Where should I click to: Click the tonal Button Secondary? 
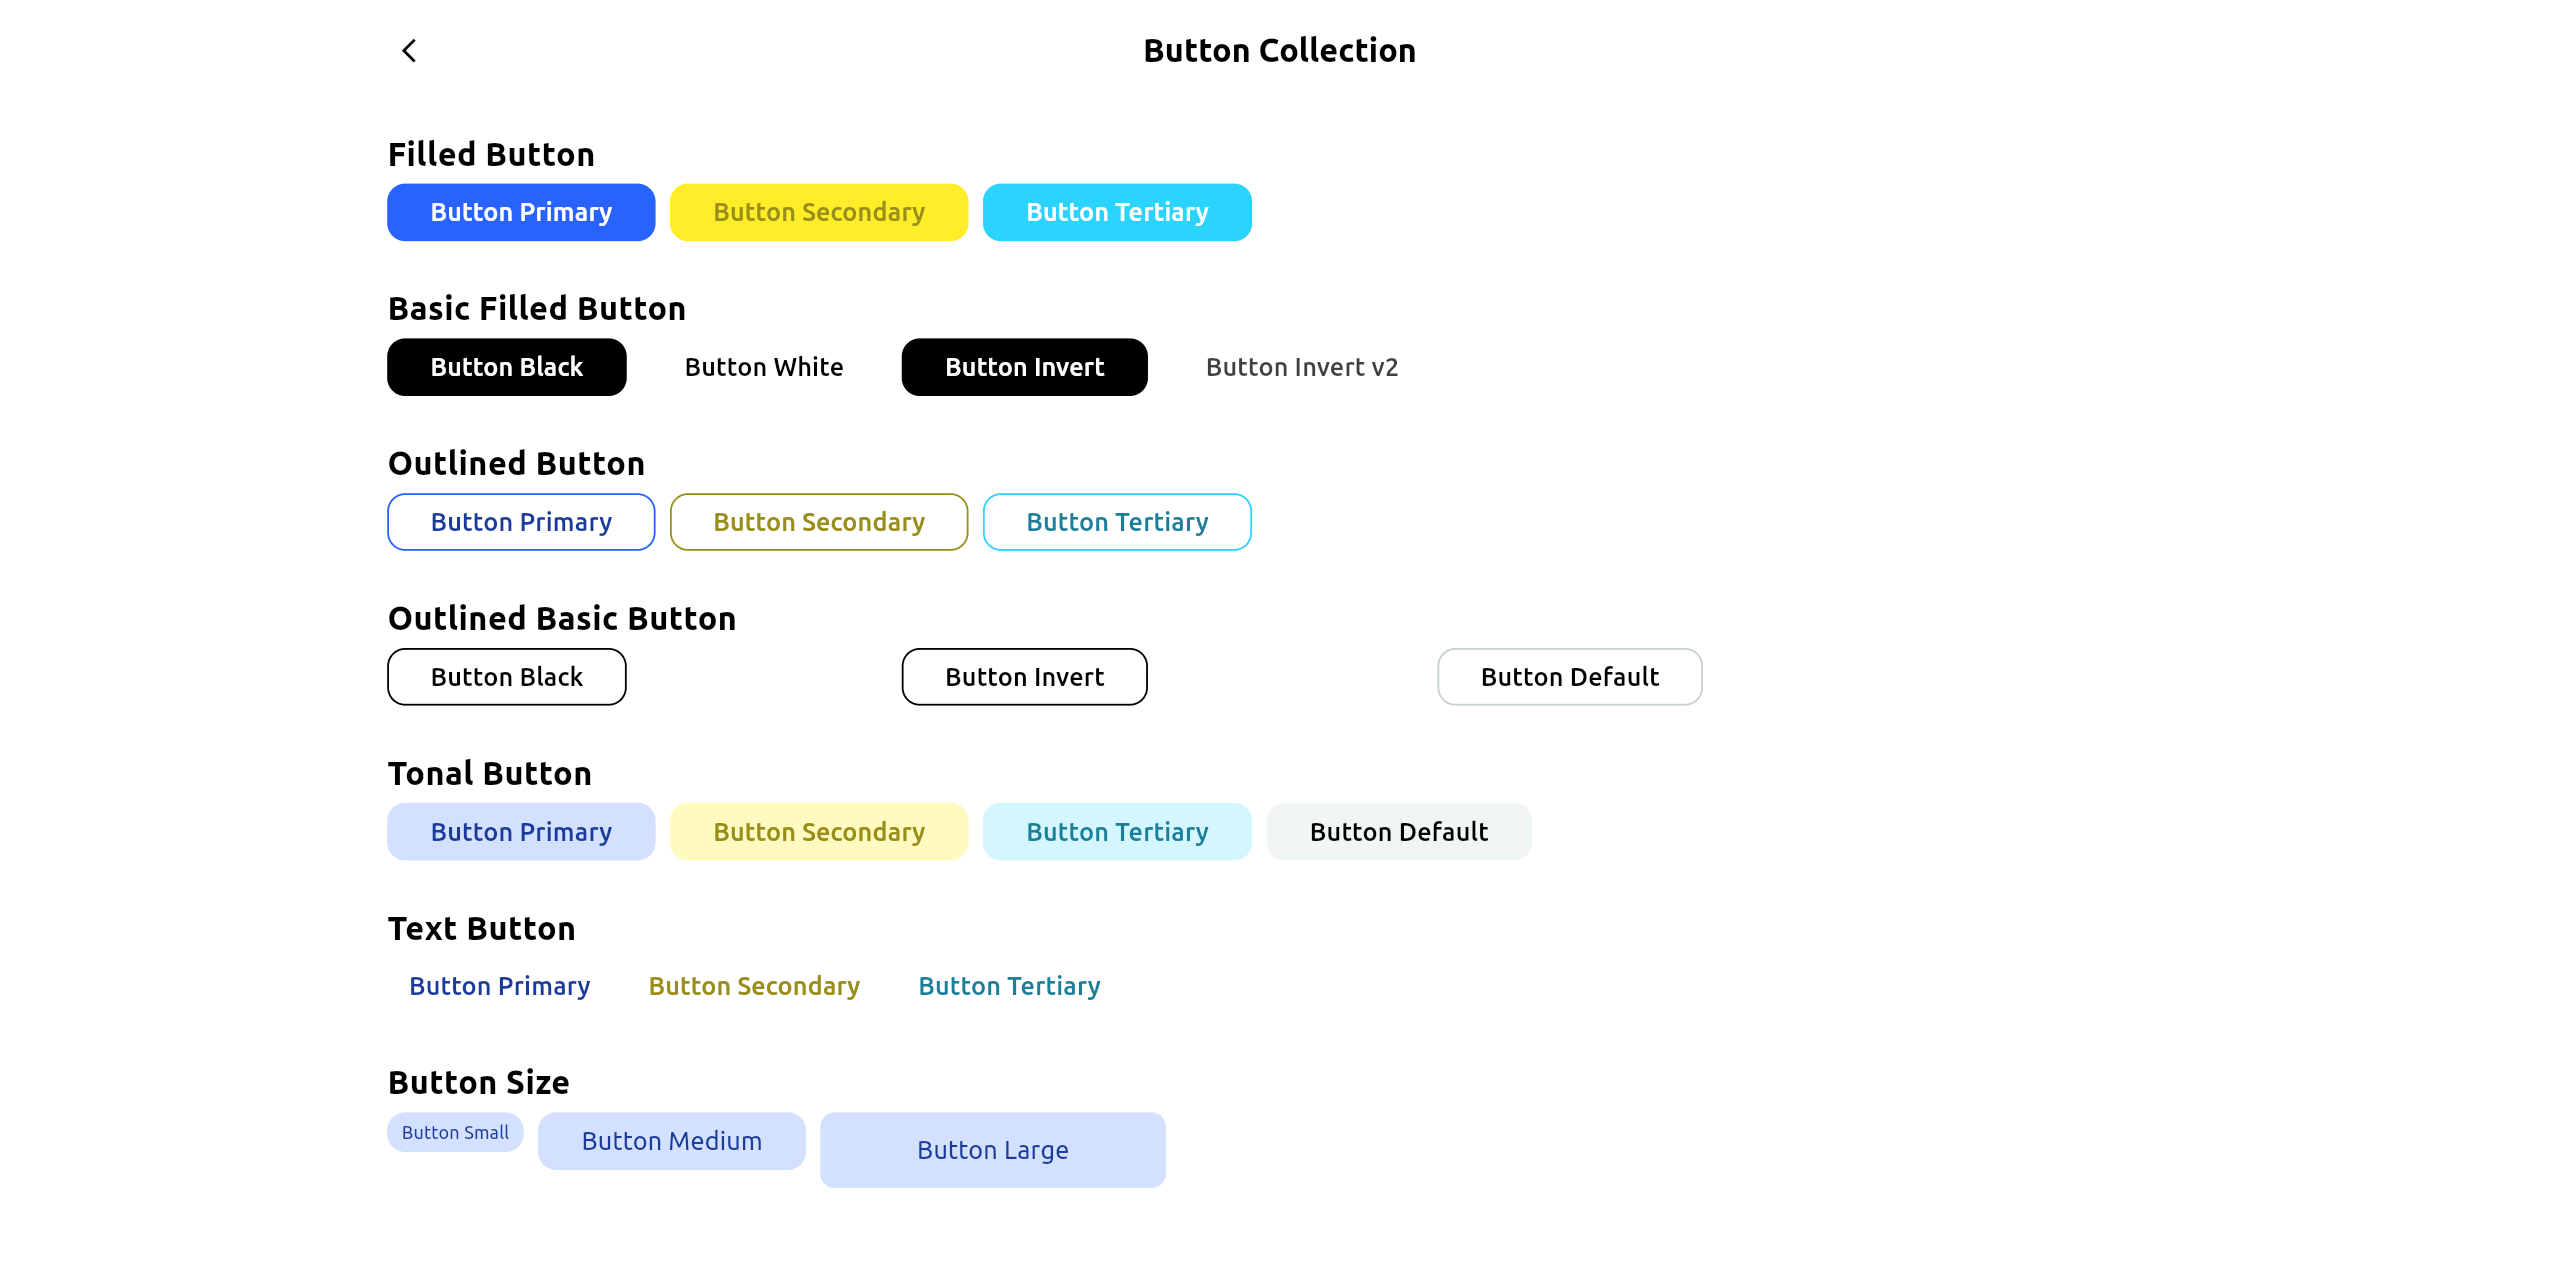point(819,832)
